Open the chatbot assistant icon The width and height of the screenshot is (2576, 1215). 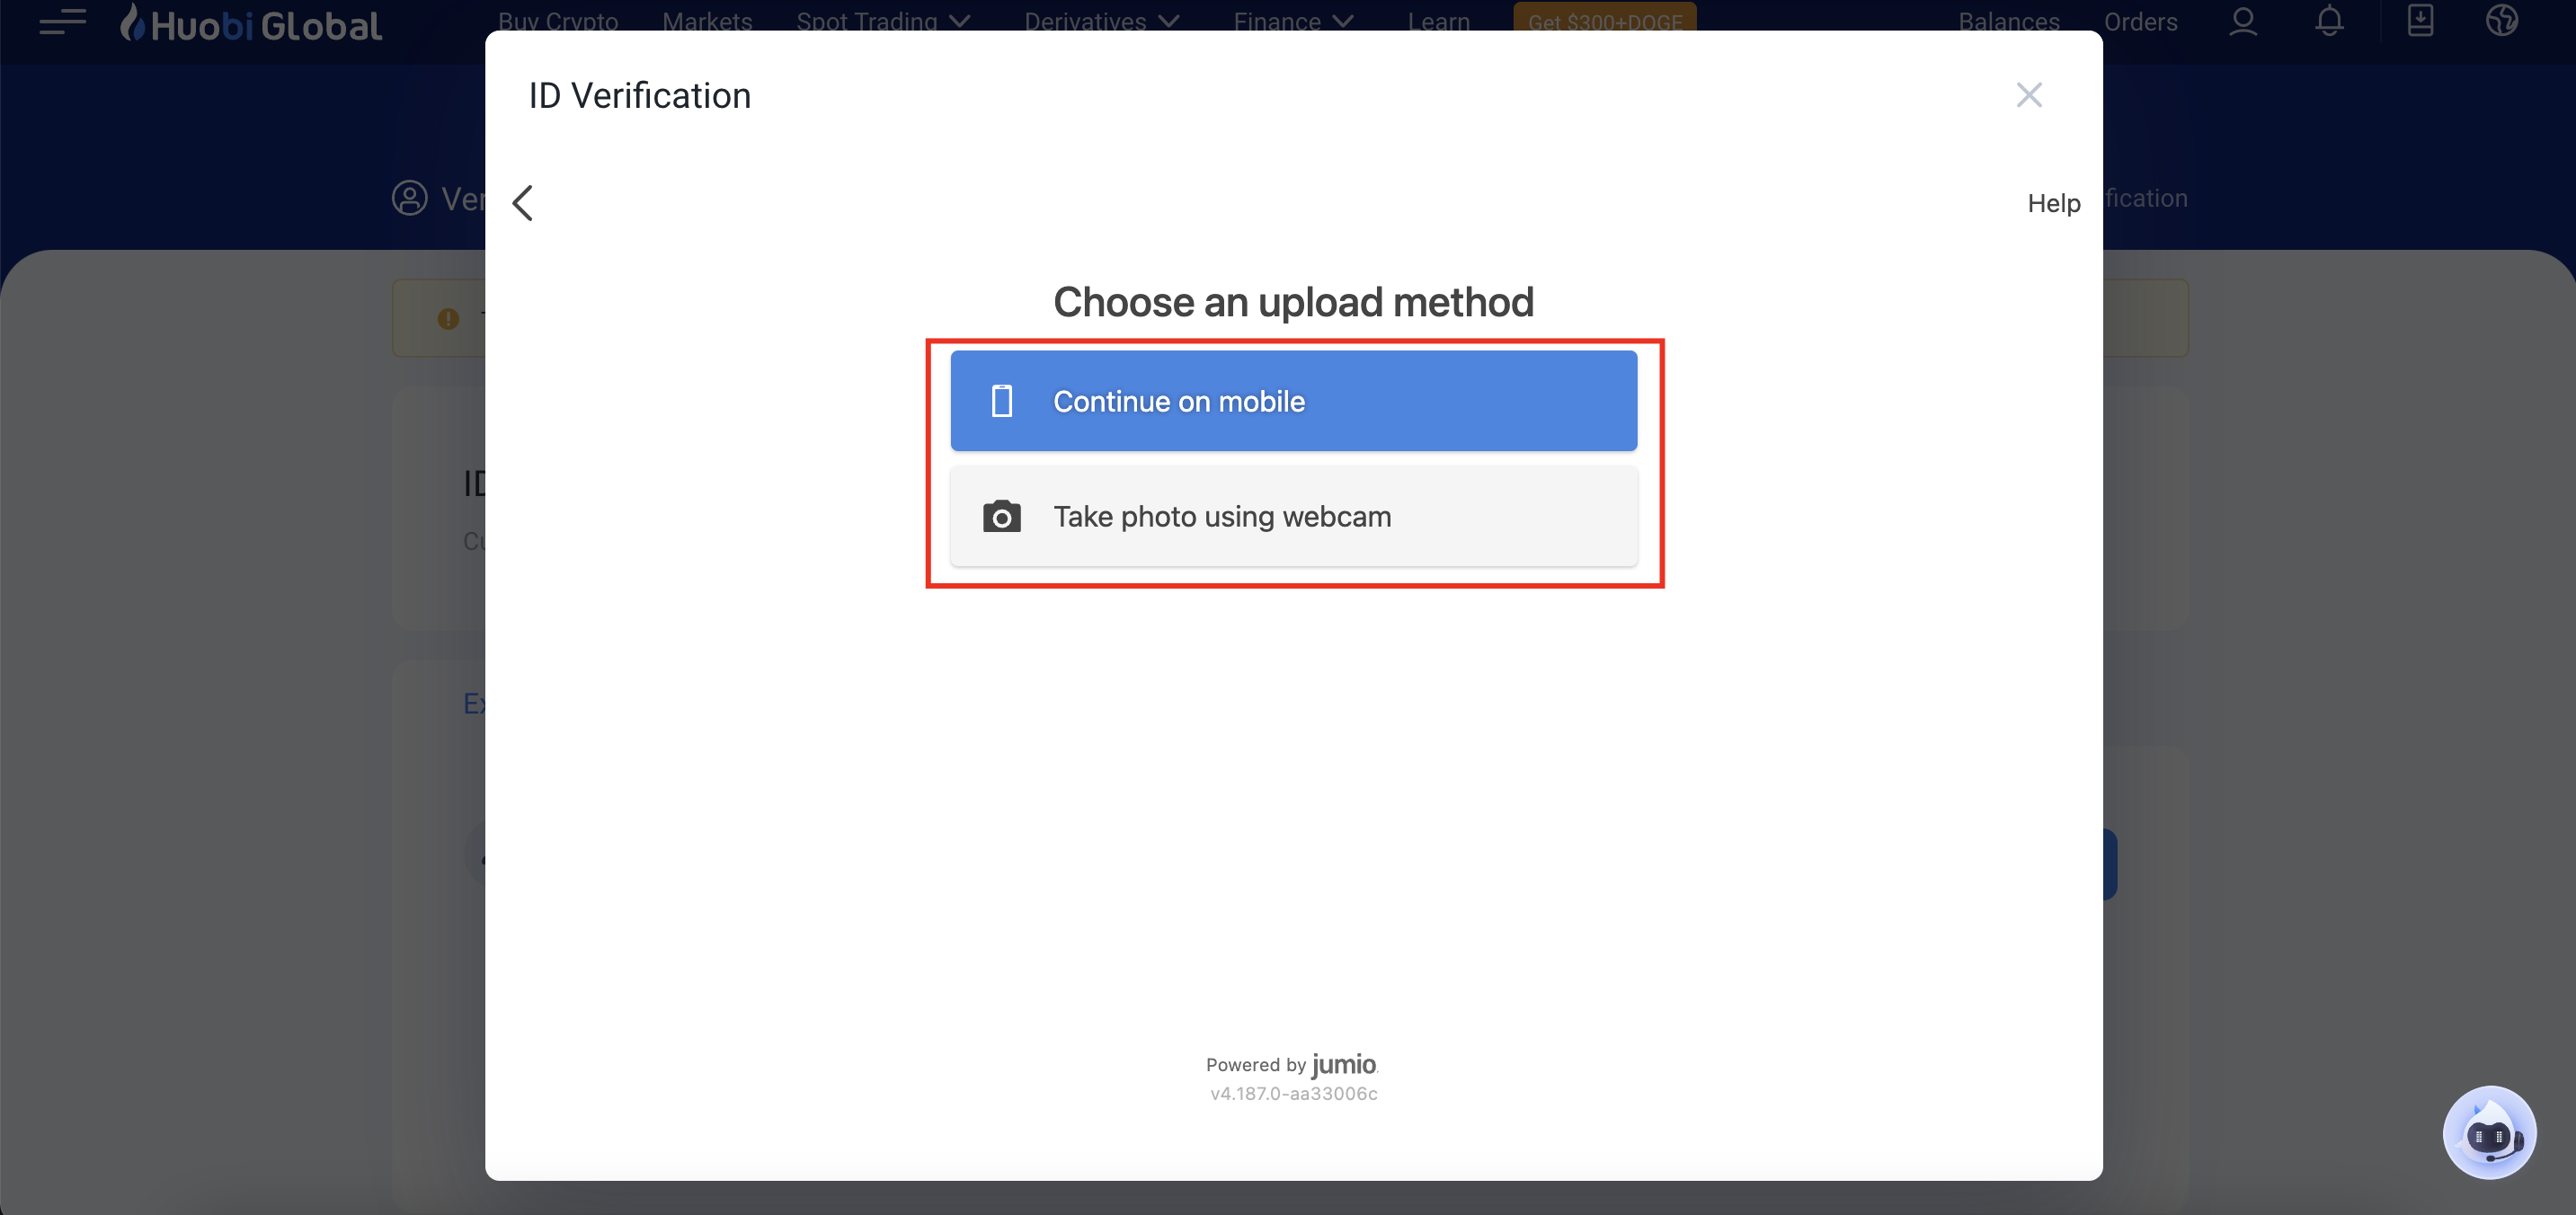pyautogui.click(x=2488, y=1133)
